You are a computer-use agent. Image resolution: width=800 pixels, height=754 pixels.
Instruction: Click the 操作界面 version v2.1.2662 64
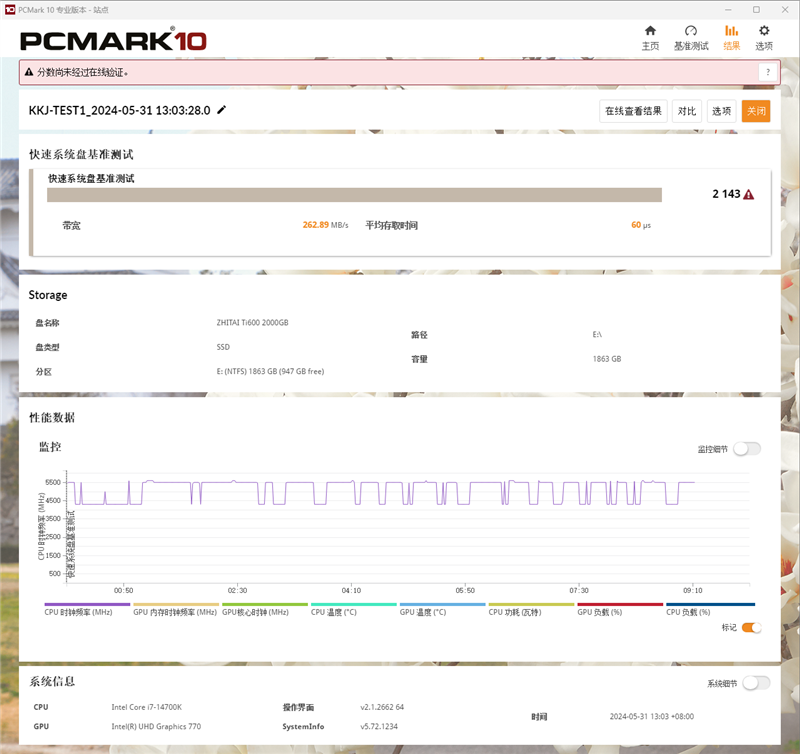pos(382,707)
